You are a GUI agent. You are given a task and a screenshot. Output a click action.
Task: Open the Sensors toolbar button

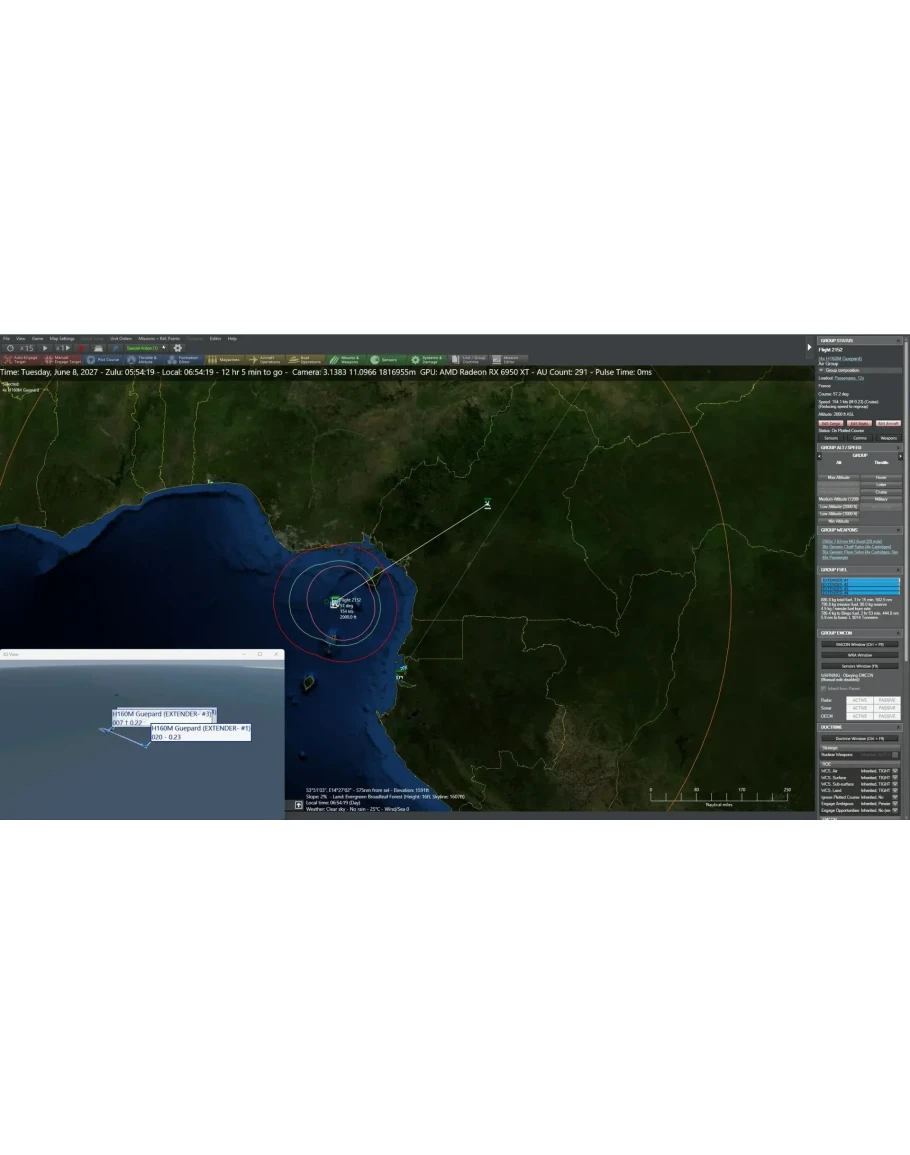pos(384,359)
